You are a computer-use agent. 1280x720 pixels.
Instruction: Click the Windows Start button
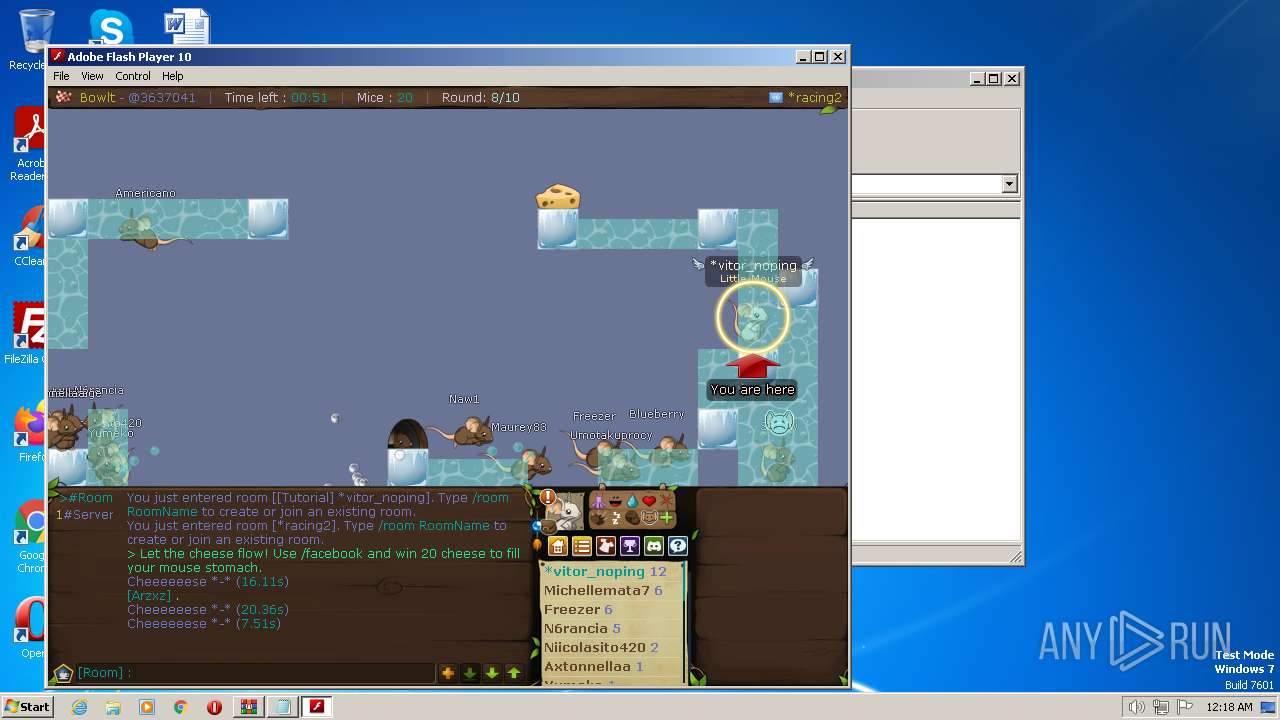(27, 706)
